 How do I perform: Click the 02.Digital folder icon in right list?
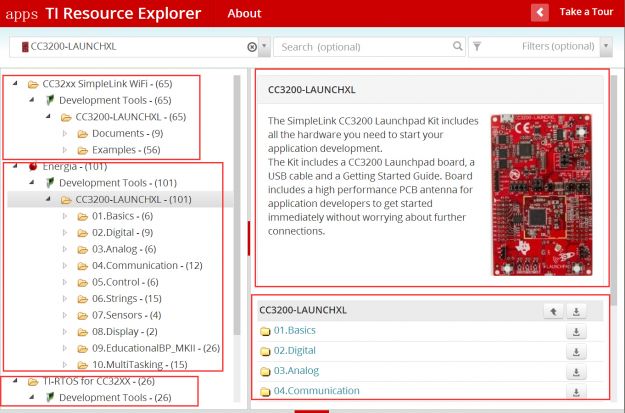tap(265, 351)
